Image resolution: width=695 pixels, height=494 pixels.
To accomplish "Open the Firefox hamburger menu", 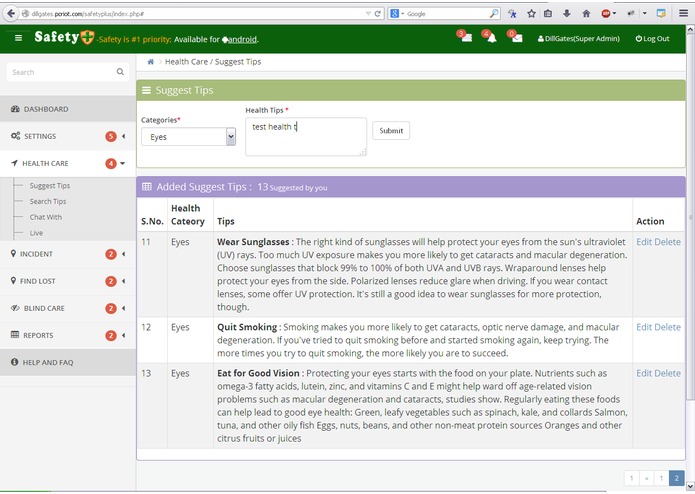I will (x=683, y=13).
